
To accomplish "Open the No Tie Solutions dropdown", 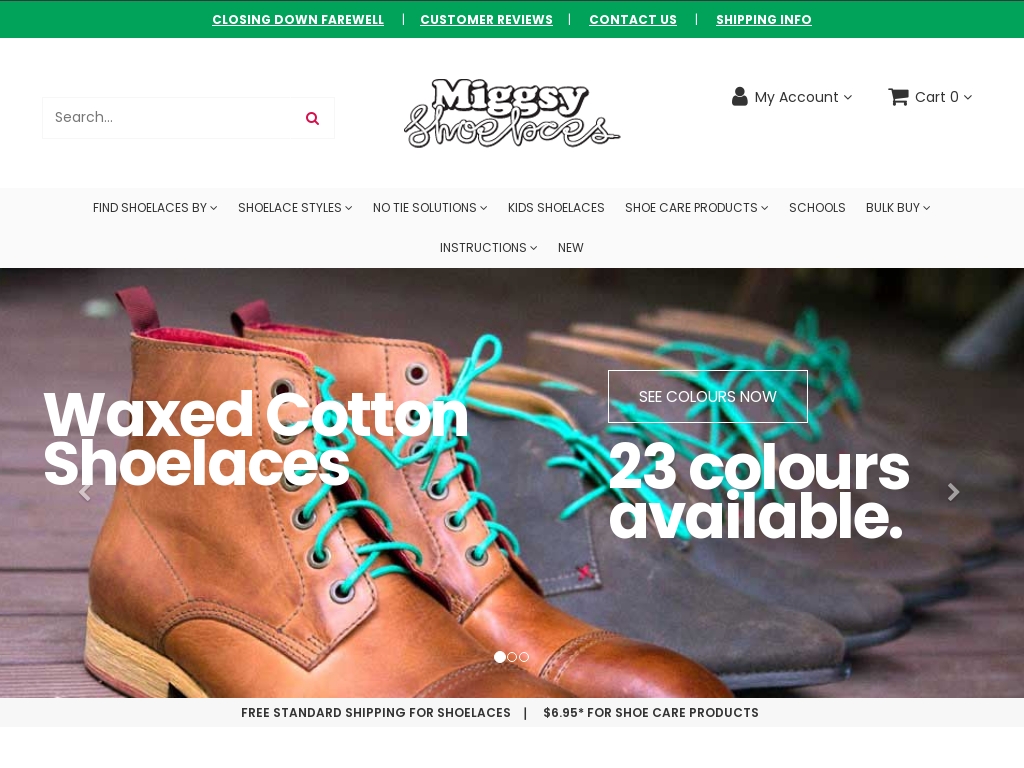I will (x=430, y=208).
